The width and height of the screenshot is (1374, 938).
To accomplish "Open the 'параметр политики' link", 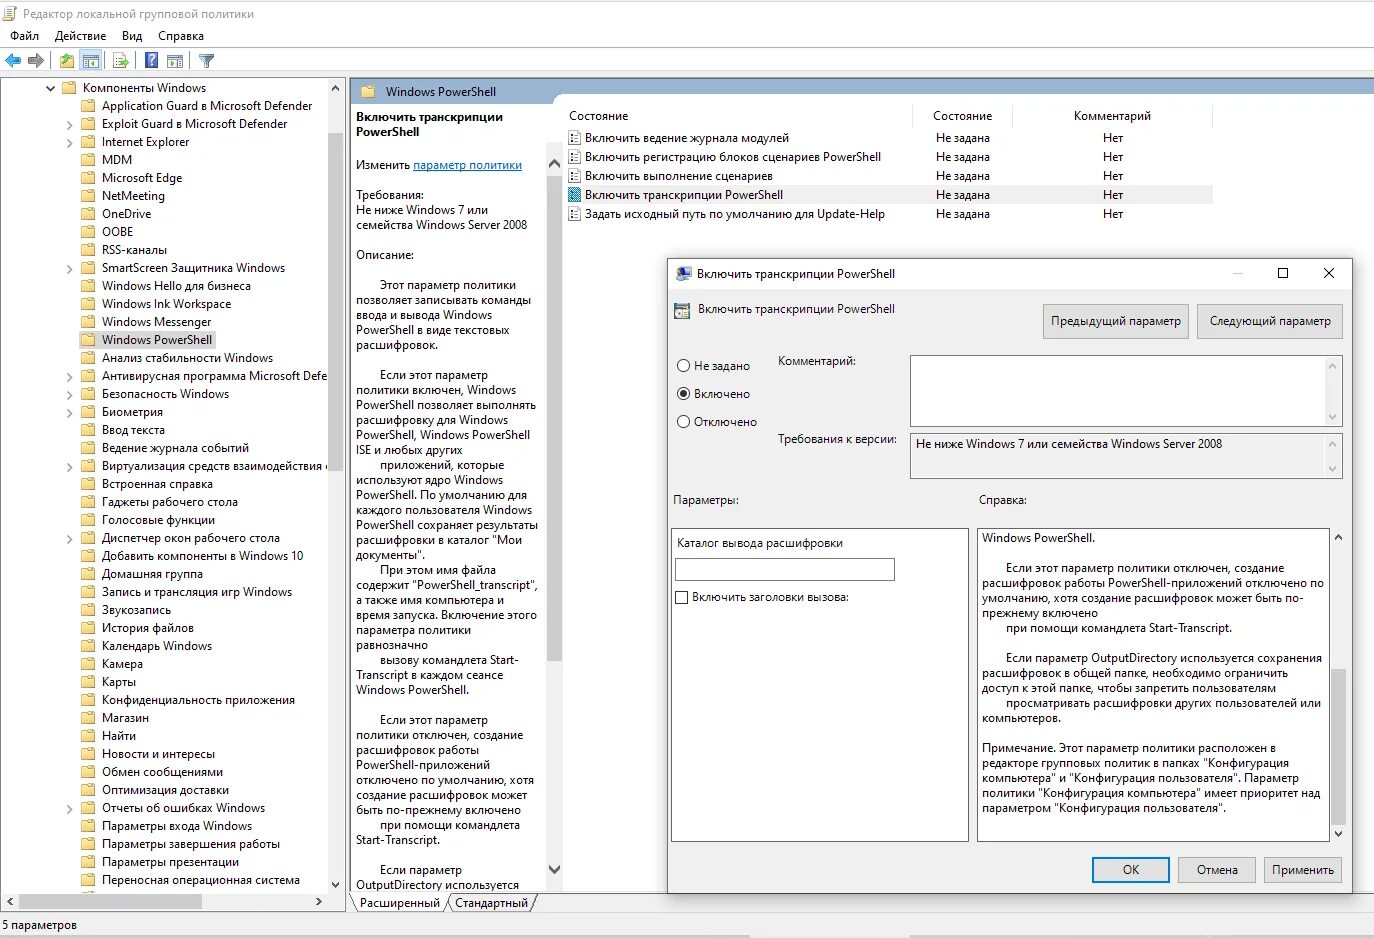I will tap(467, 165).
